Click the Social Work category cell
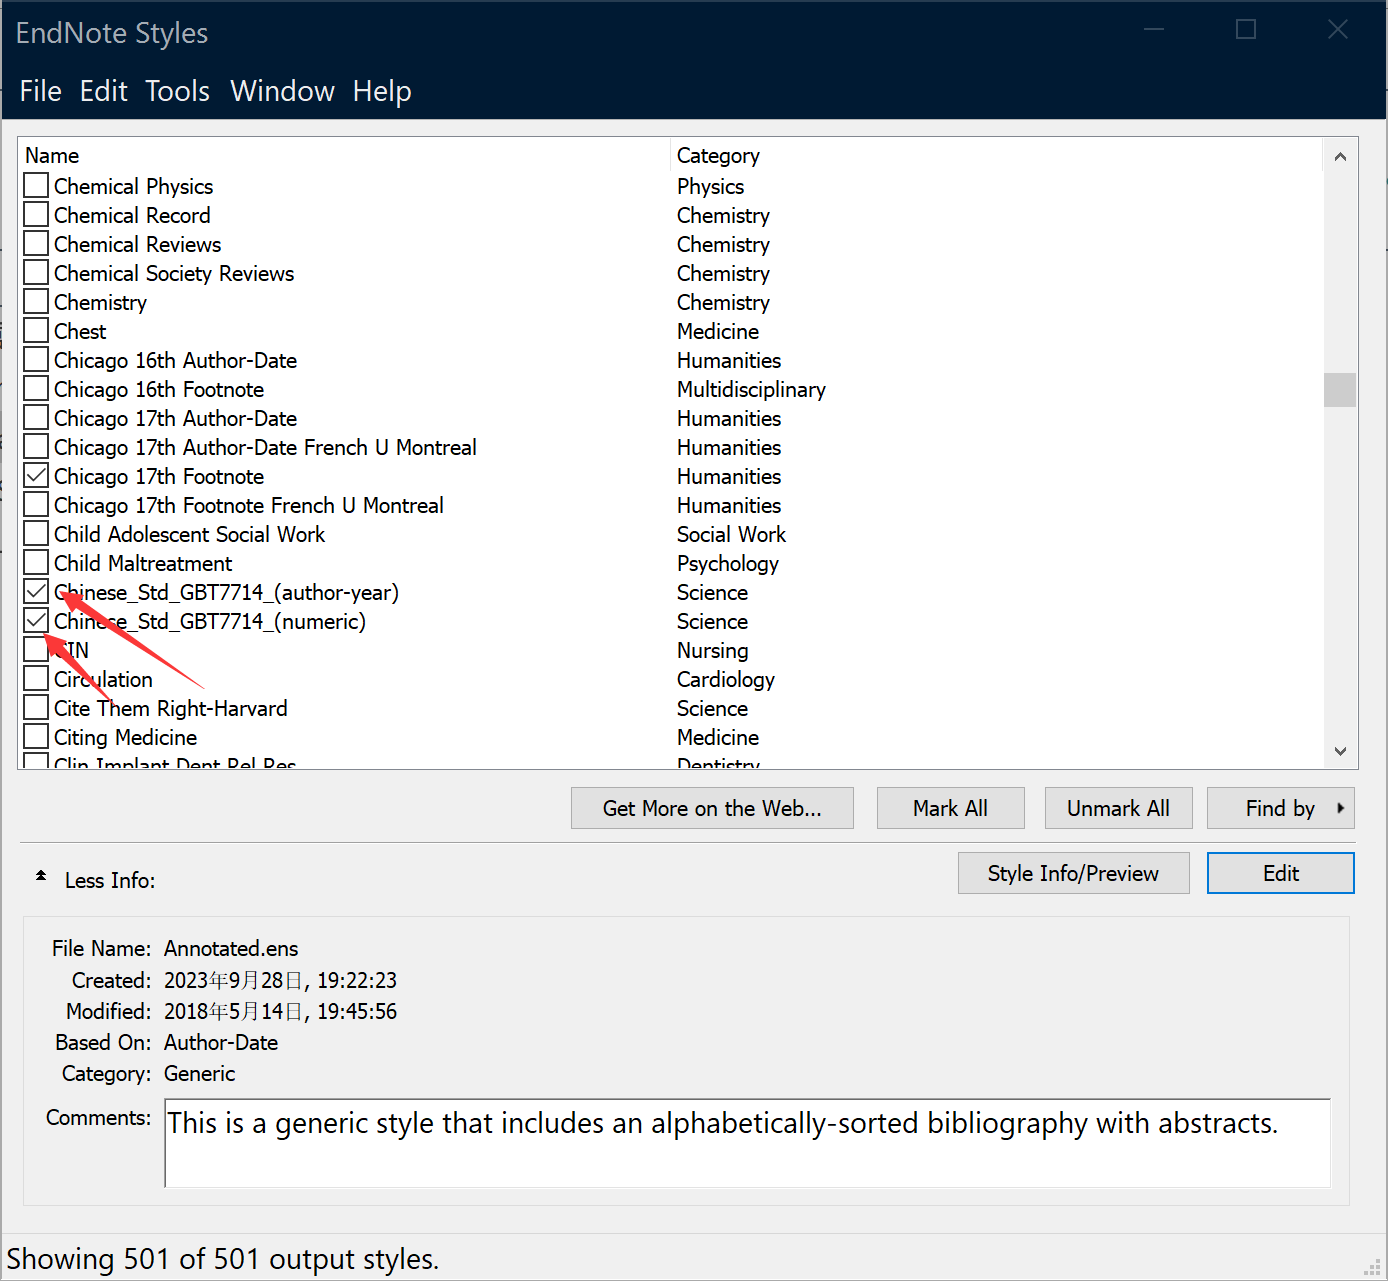 [x=731, y=534]
